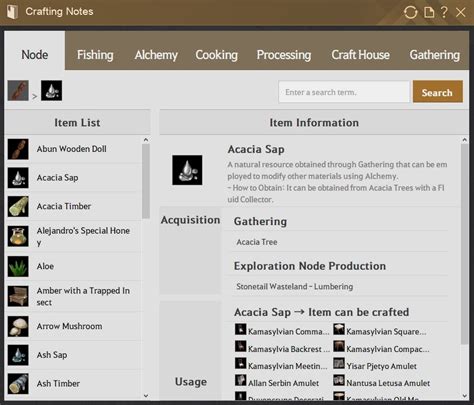Open Kamasylvia Backrest craftable item
This screenshot has width=474, height=405.
pyautogui.click(x=289, y=349)
